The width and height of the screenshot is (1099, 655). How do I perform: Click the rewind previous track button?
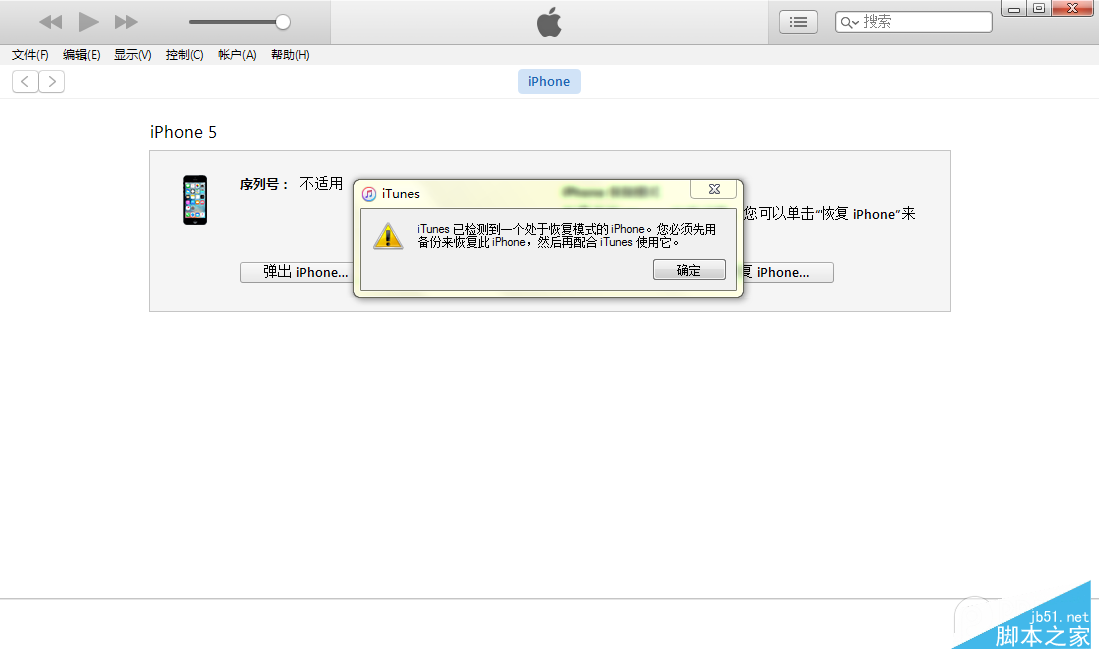click(x=50, y=22)
